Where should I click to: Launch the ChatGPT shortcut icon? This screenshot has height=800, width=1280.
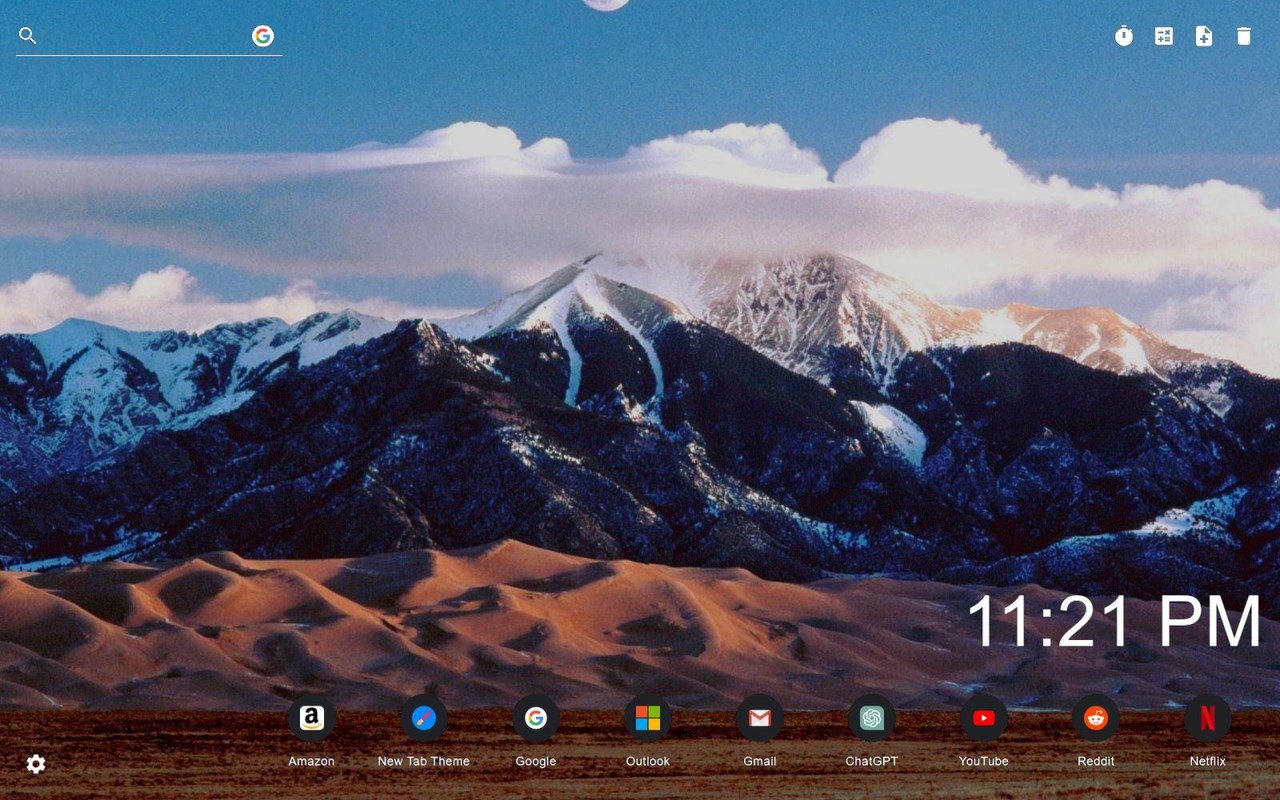[872, 718]
